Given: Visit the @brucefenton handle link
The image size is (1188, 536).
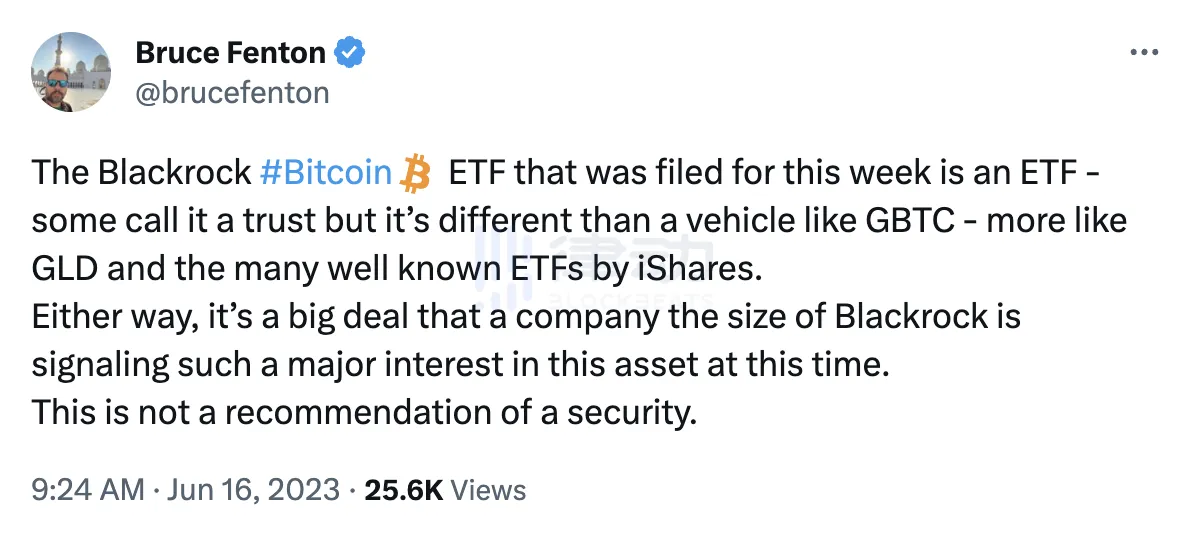Looking at the screenshot, I should coord(232,93).
